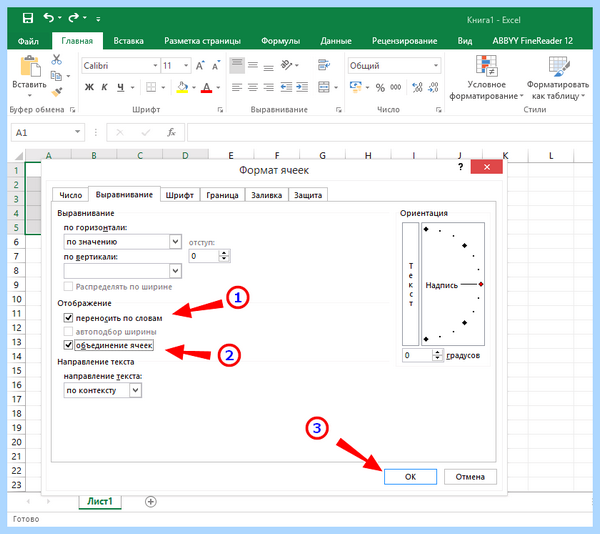Switch to the 'Шрифт' dialog tab
Viewport: 600px width, 534px height.
179,195
